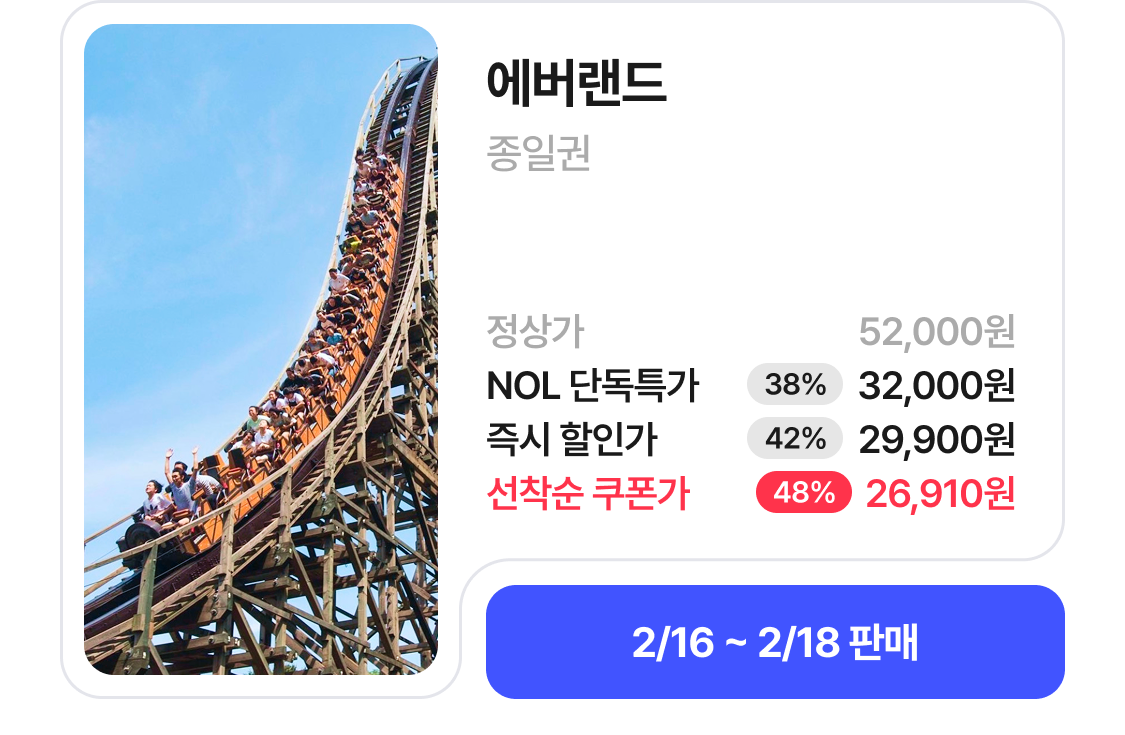
Task: Select the NOL 단독특가 label
Action: click(x=593, y=385)
